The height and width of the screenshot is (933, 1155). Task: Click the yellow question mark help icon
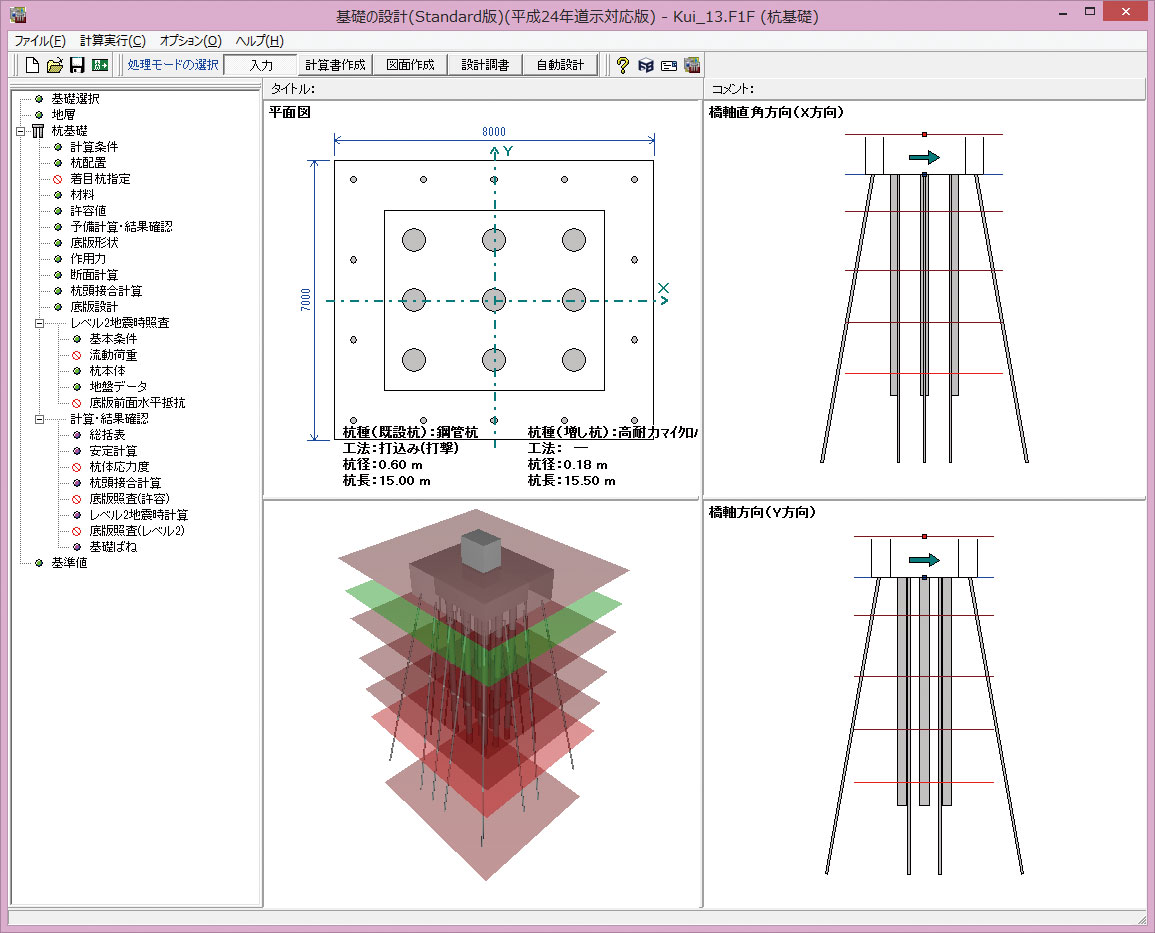(x=622, y=66)
